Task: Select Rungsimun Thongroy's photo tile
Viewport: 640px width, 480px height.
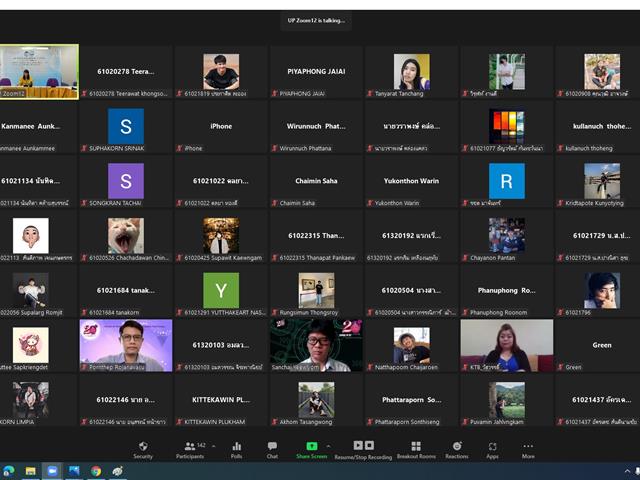Action: pyautogui.click(x=316, y=290)
